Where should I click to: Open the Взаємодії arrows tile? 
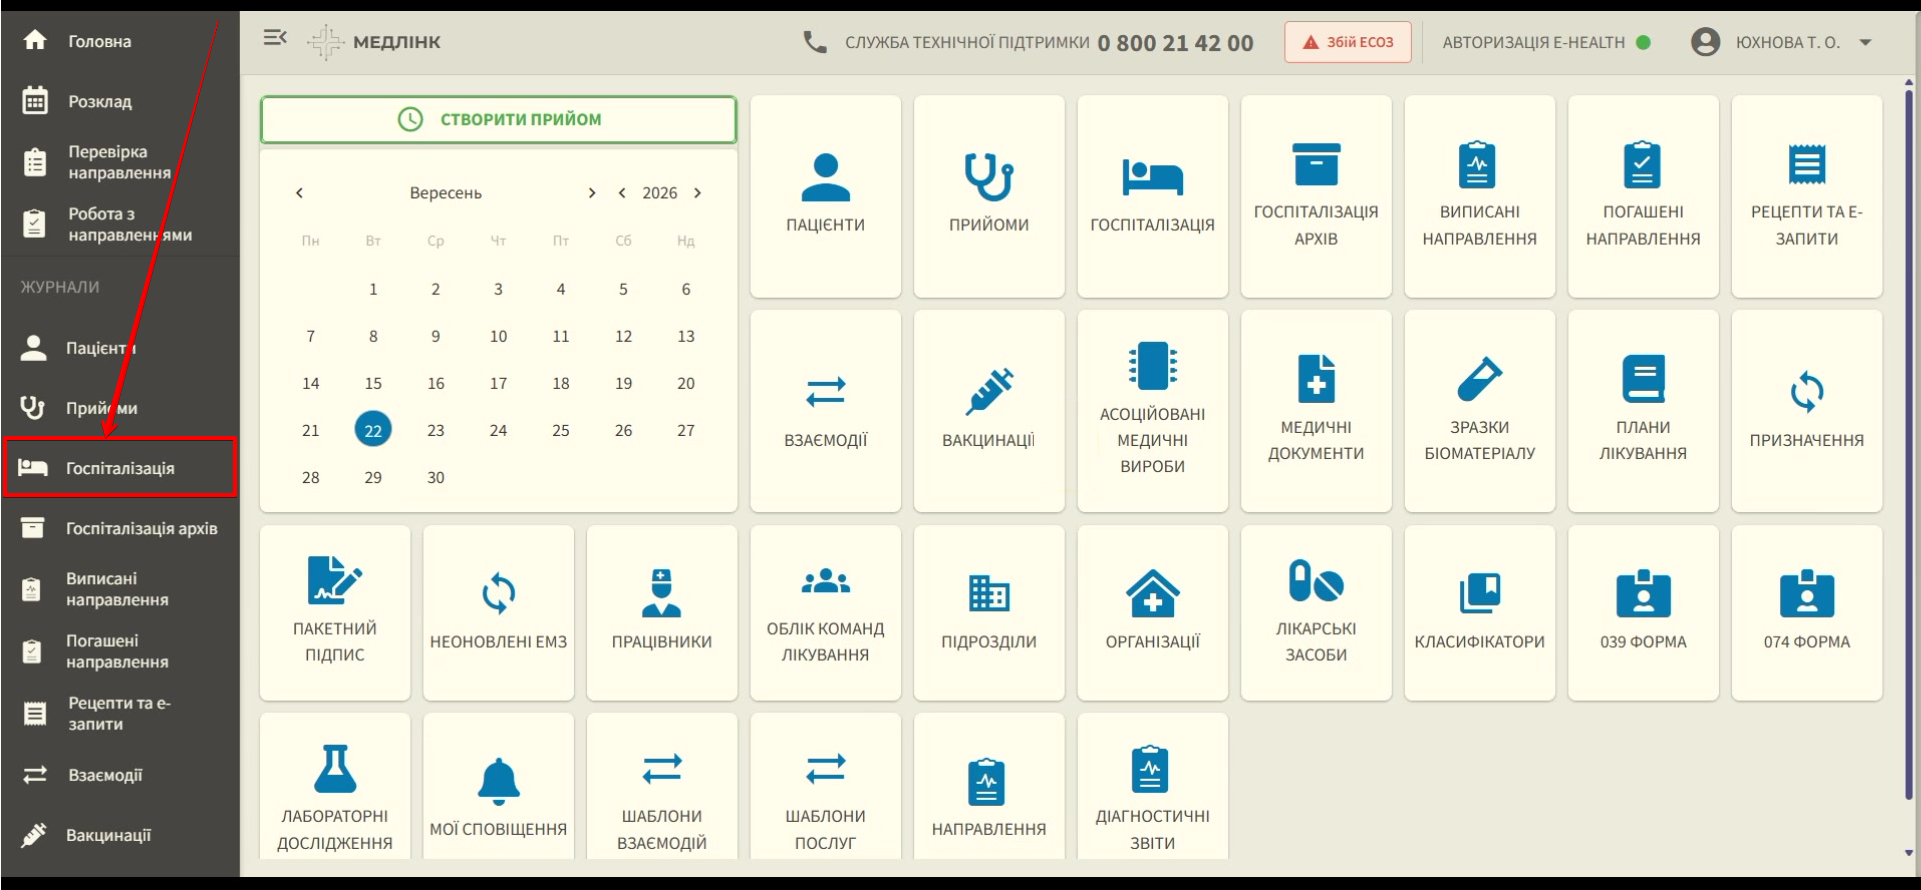(825, 411)
